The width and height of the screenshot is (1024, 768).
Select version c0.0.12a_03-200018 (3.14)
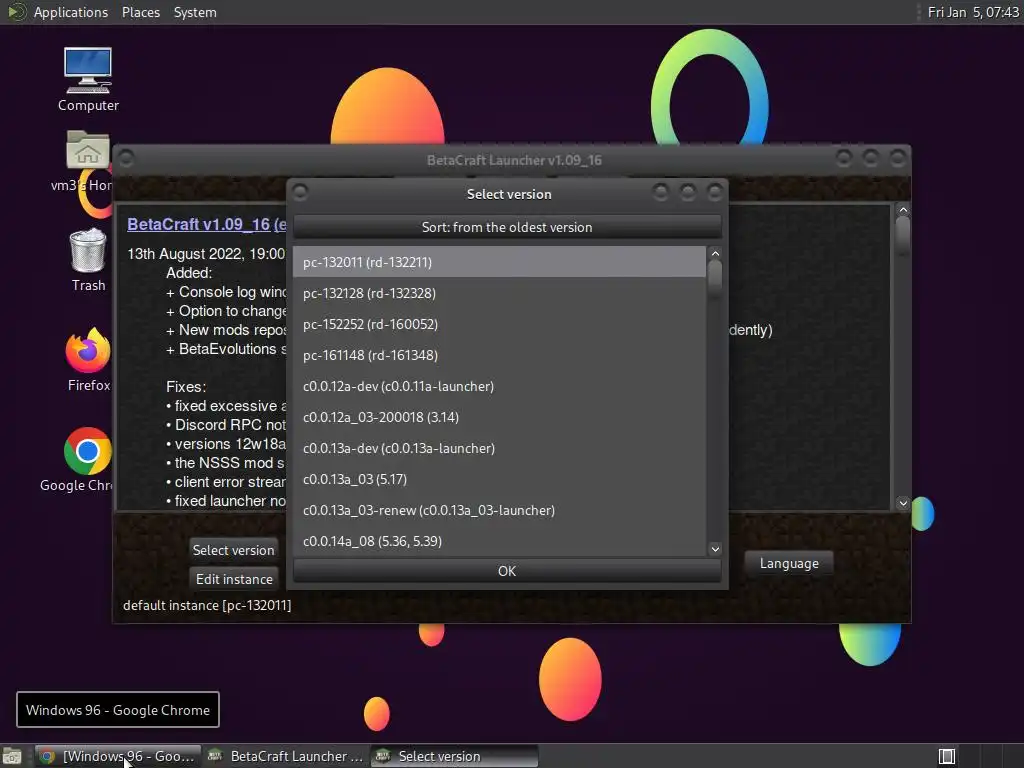coord(499,417)
